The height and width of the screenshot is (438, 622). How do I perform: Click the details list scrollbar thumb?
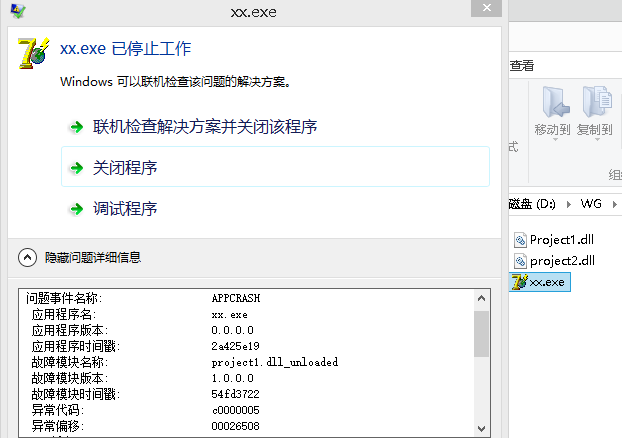481,334
